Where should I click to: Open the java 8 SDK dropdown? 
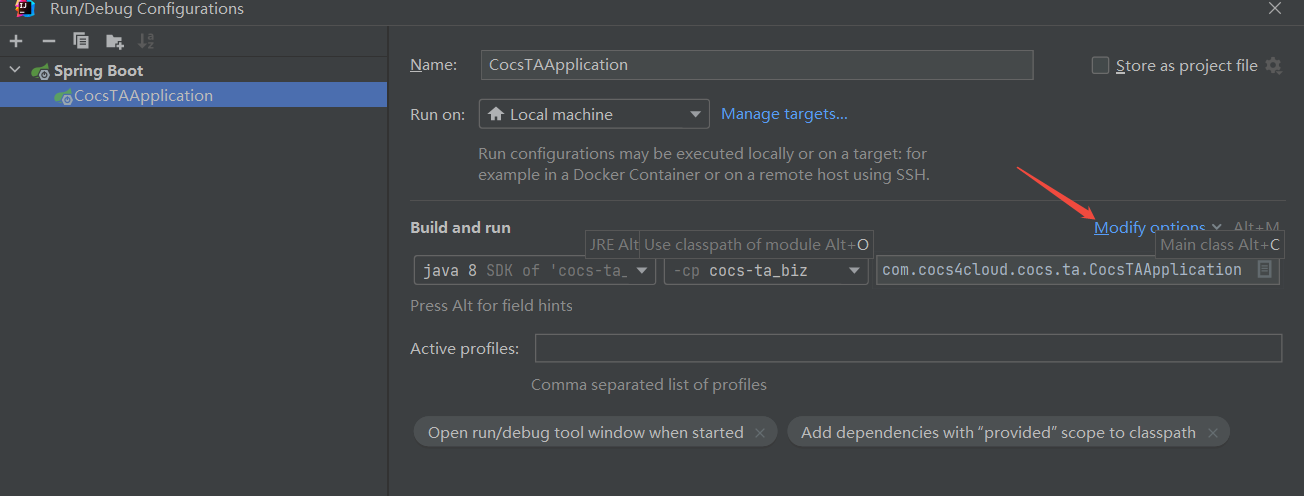(535, 270)
